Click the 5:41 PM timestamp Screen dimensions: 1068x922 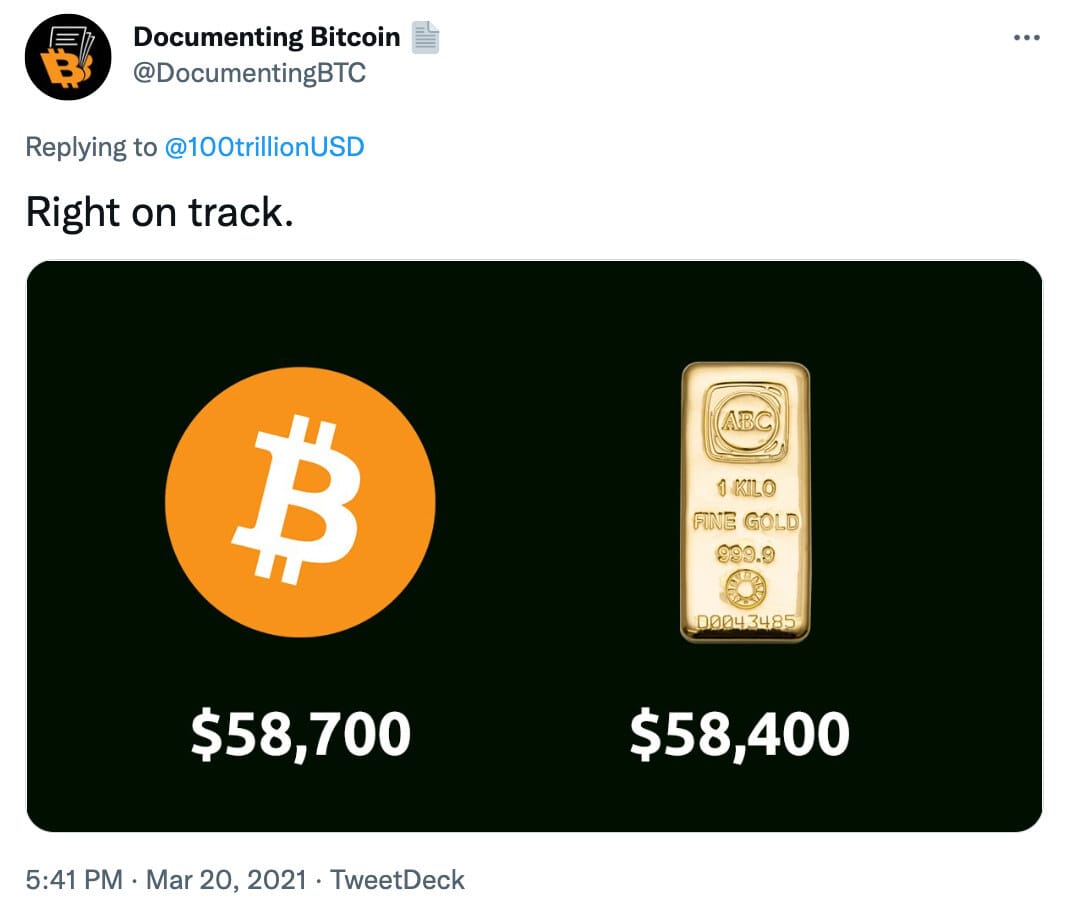pyautogui.click(x=74, y=880)
